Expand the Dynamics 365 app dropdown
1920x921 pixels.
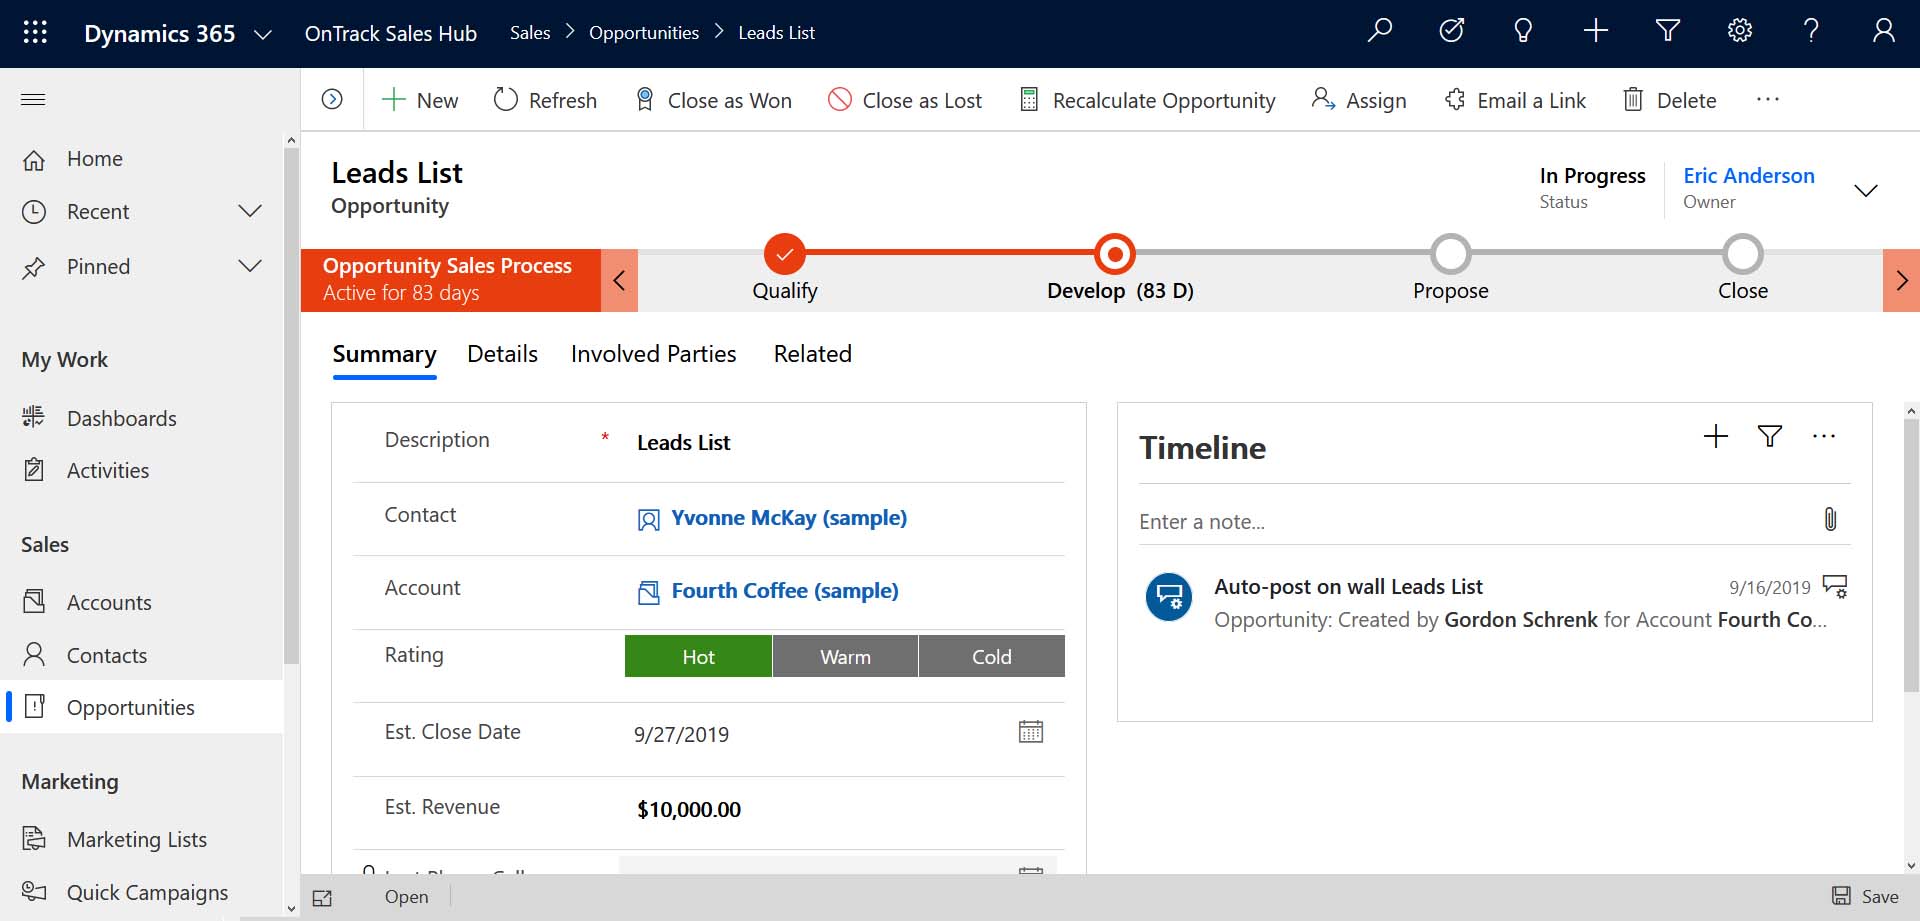(263, 34)
